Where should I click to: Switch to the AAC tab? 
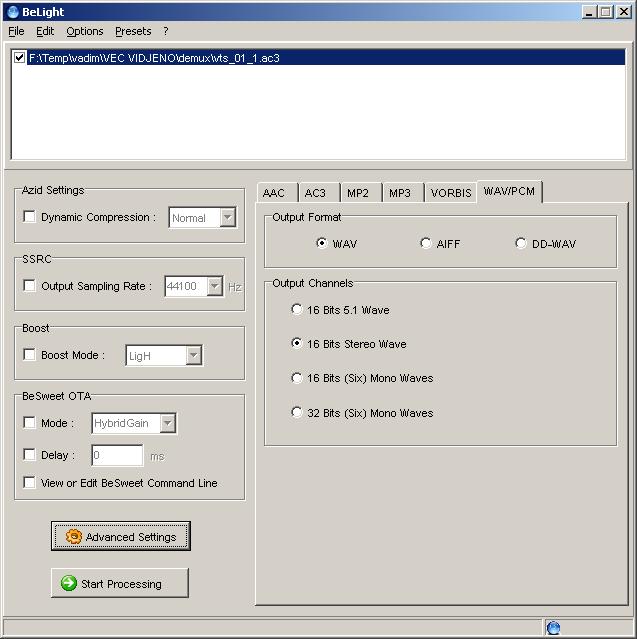(277, 193)
